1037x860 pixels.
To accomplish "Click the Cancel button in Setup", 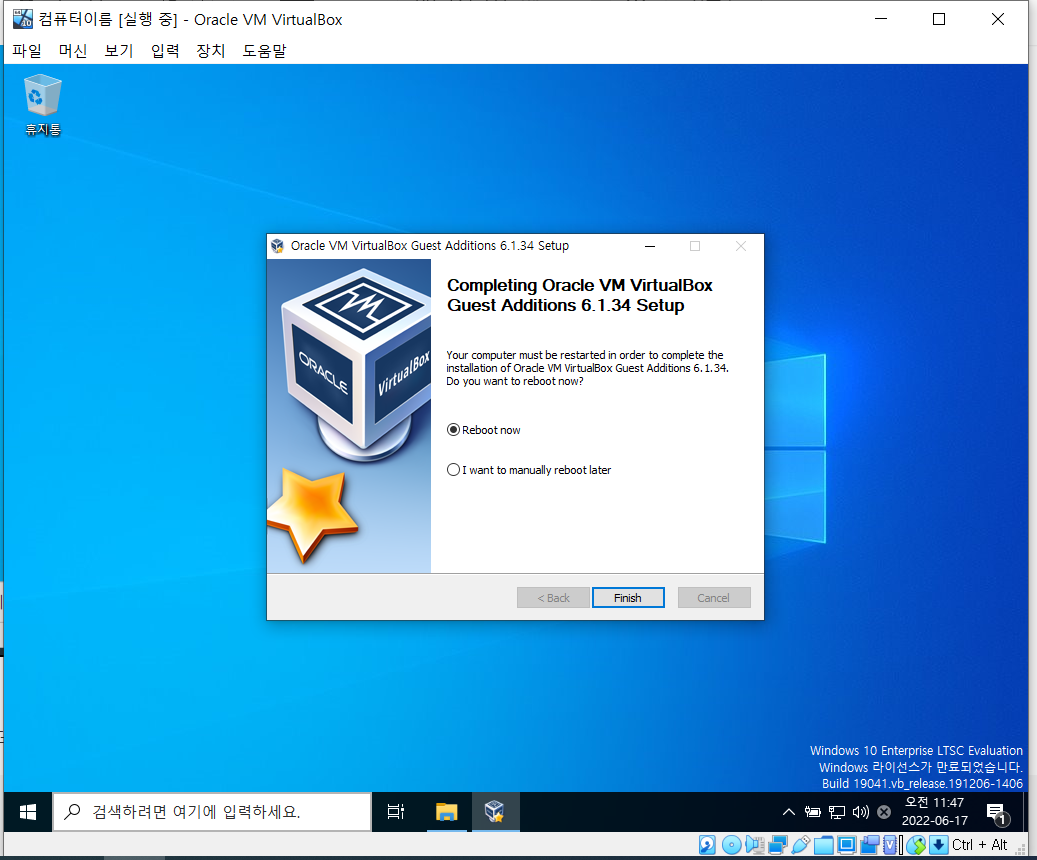I will [714, 597].
